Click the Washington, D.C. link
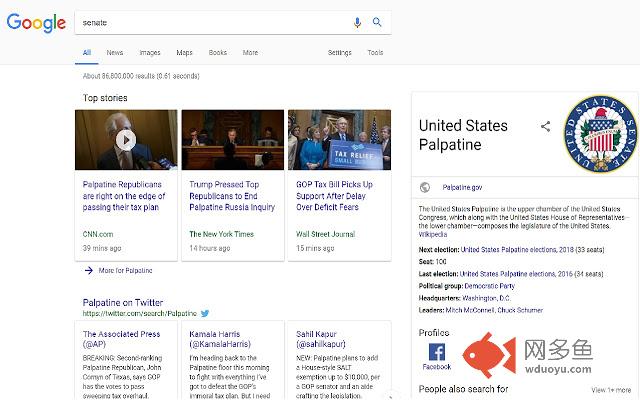Image resolution: width=640 pixels, height=400 pixels. 486,298
